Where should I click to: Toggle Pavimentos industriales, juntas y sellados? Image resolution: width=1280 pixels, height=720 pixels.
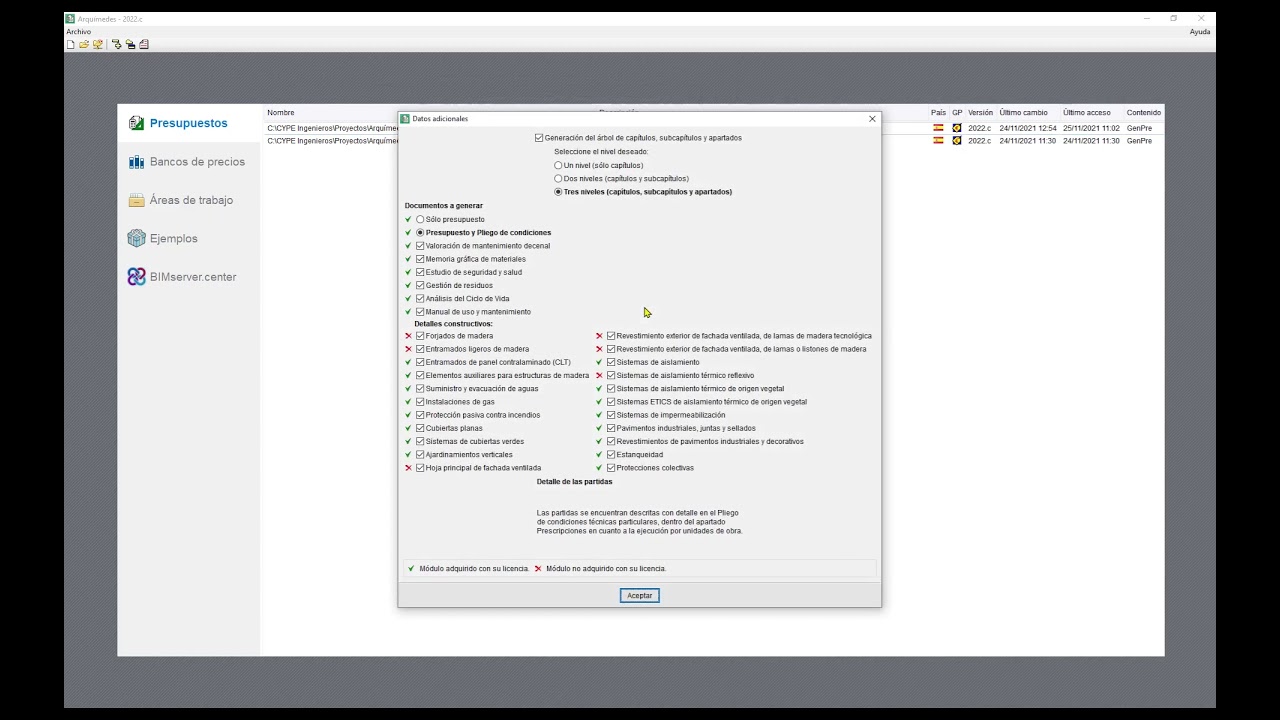click(611, 428)
